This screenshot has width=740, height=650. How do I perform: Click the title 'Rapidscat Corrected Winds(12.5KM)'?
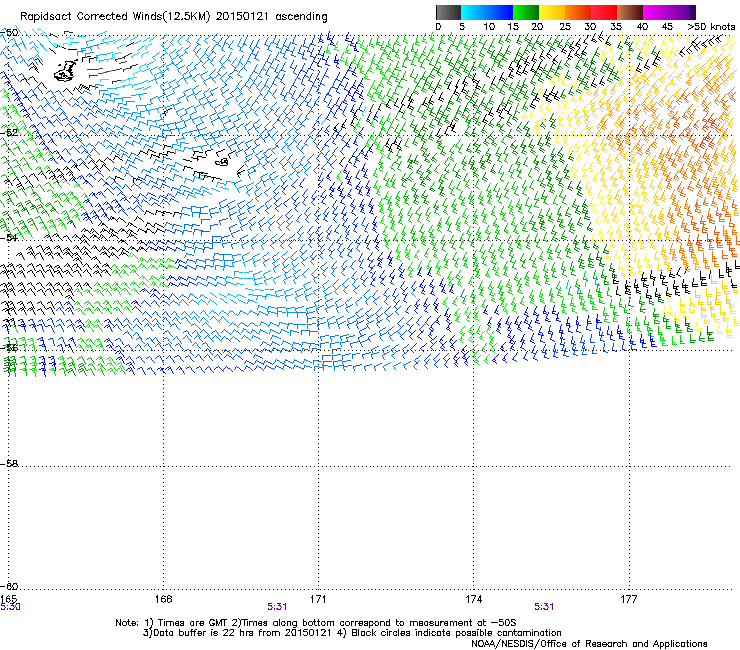pyautogui.click(x=115, y=17)
